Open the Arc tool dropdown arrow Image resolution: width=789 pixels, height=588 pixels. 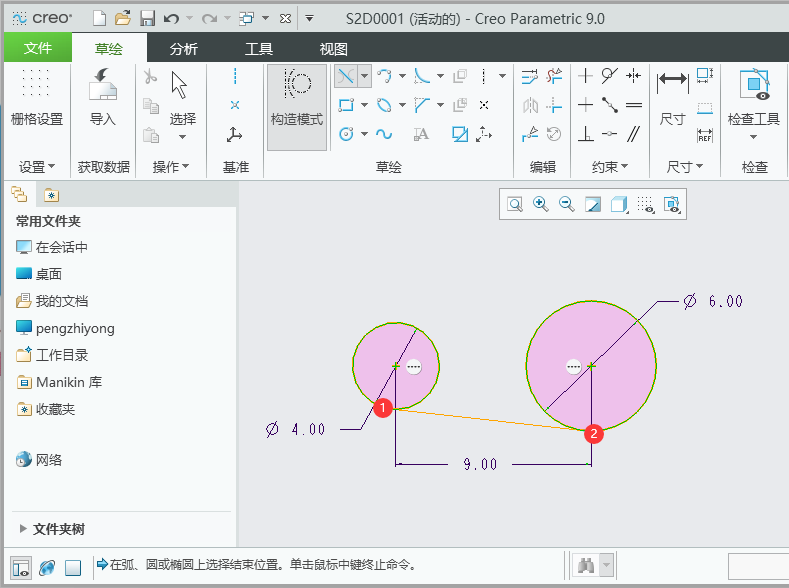(x=402, y=76)
